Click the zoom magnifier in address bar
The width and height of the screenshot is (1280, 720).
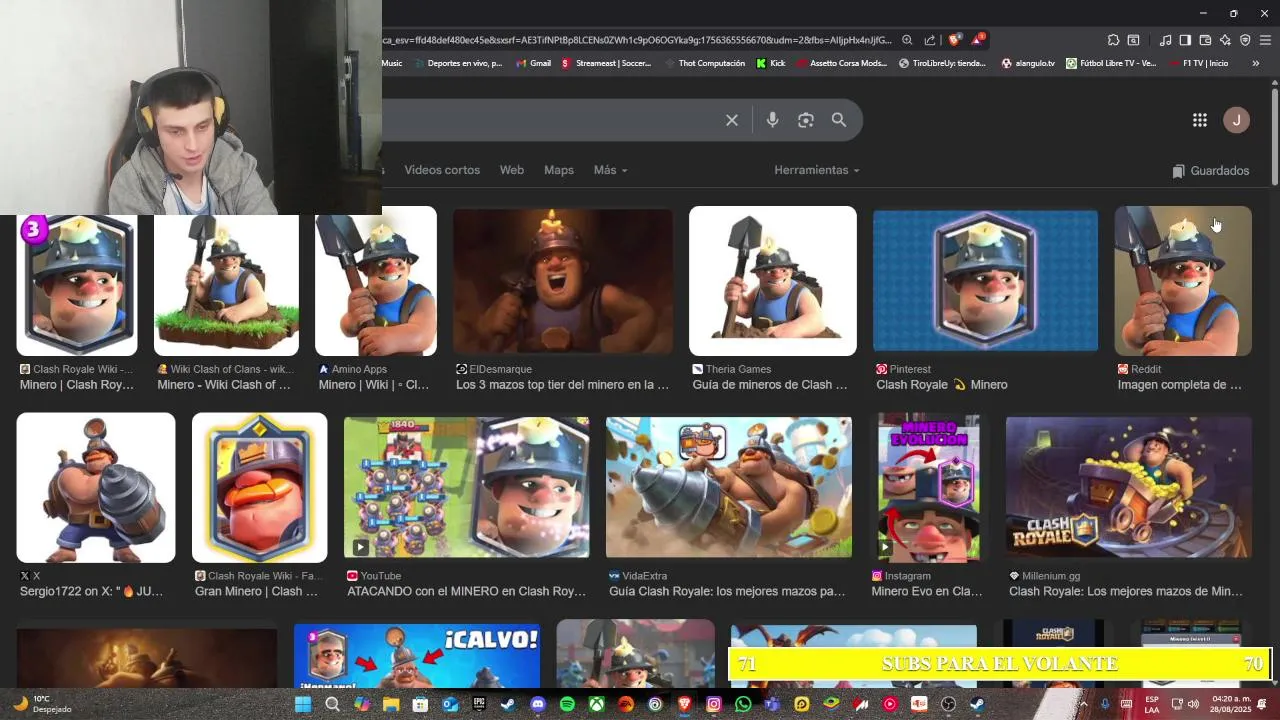click(x=907, y=40)
